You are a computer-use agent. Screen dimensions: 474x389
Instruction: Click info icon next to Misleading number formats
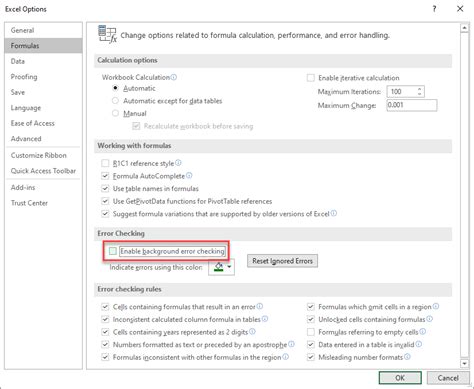(407, 357)
